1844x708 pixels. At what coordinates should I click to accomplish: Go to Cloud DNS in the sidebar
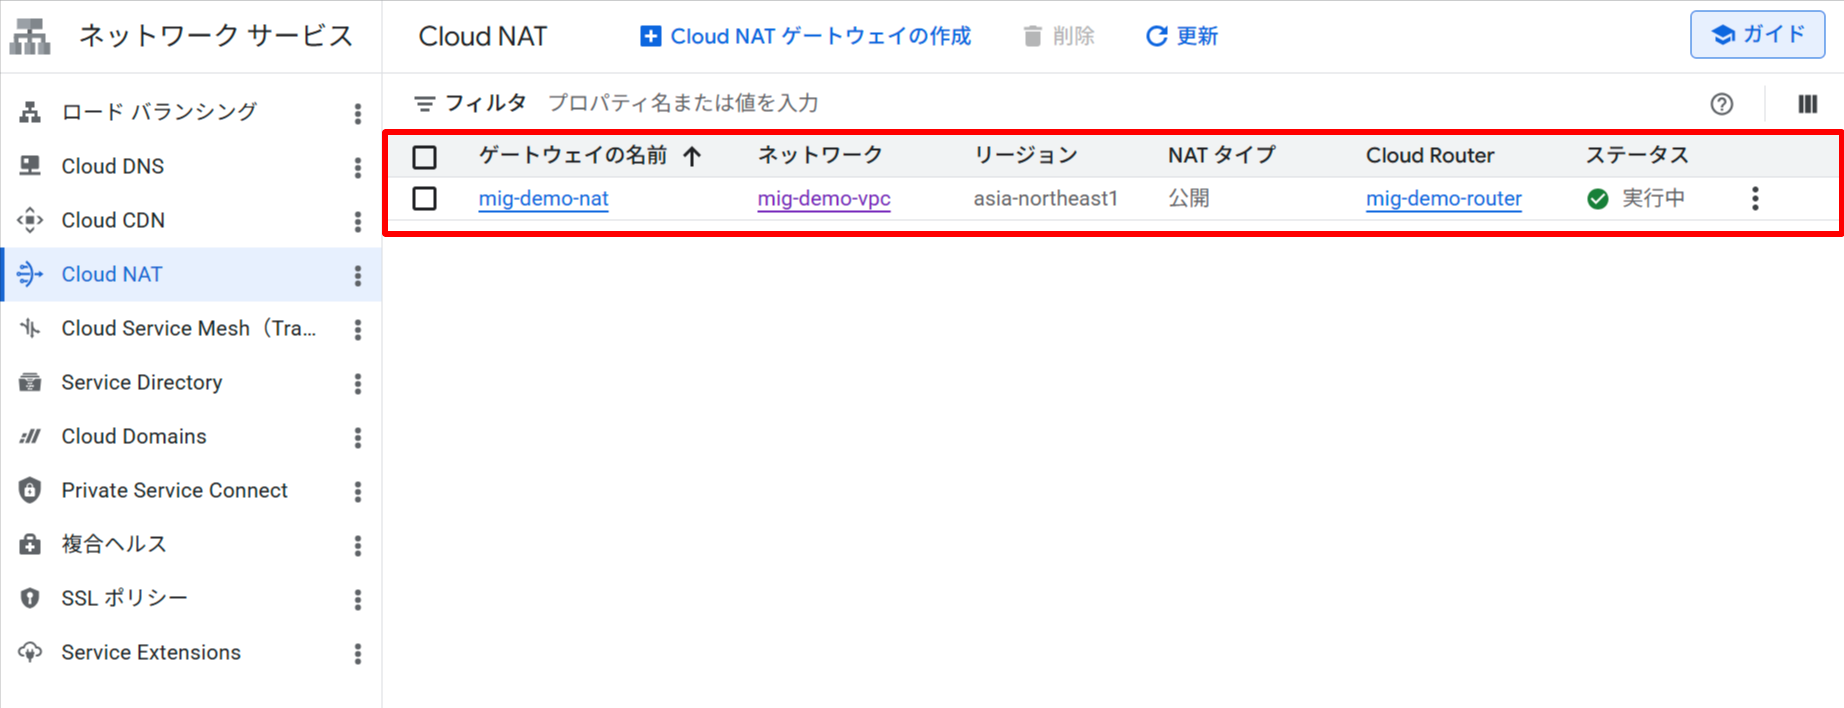(x=113, y=166)
